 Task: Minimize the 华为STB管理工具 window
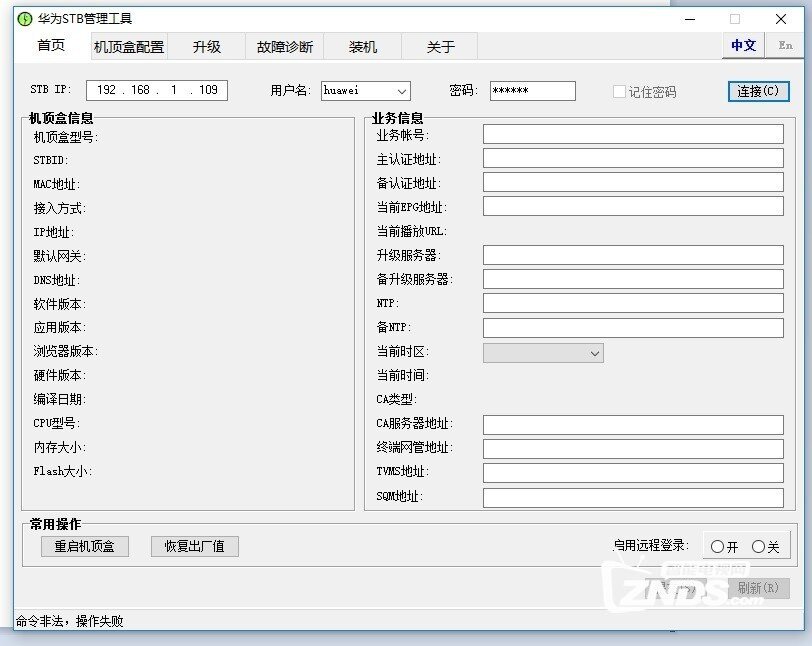coord(690,19)
